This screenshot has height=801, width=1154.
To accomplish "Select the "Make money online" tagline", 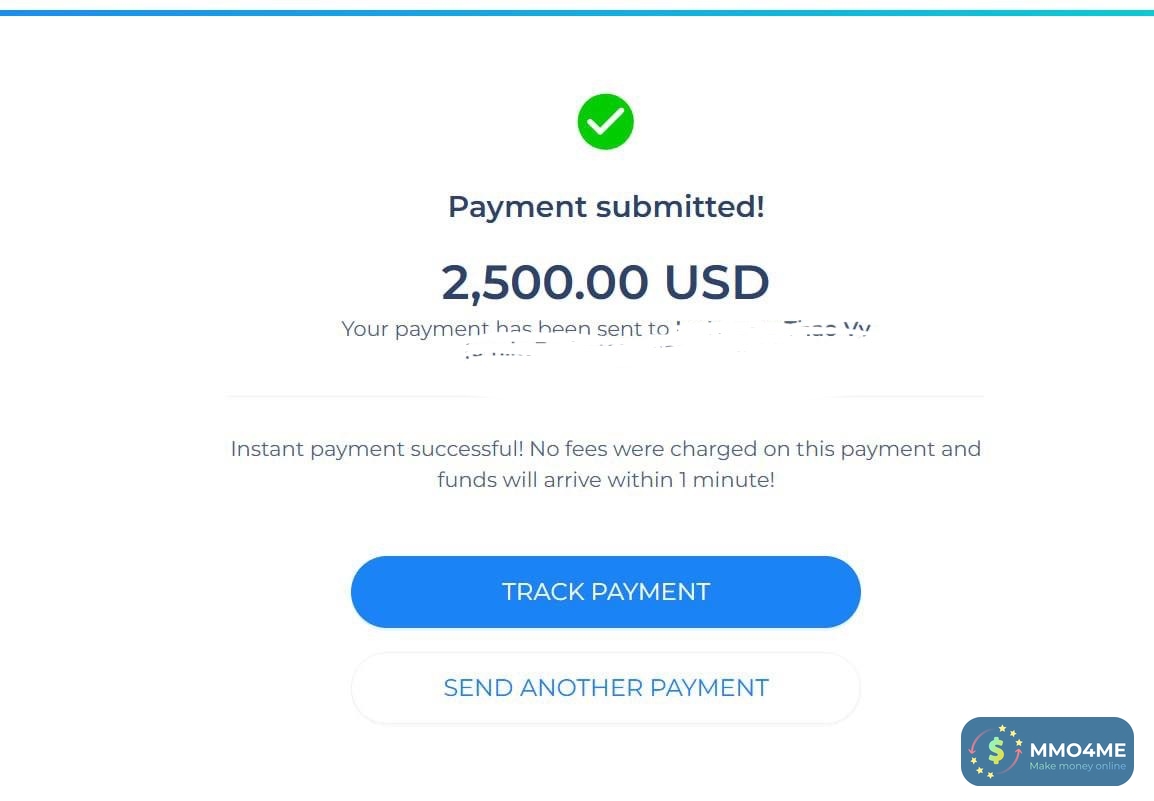I will pyautogui.click(x=1077, y=767).
